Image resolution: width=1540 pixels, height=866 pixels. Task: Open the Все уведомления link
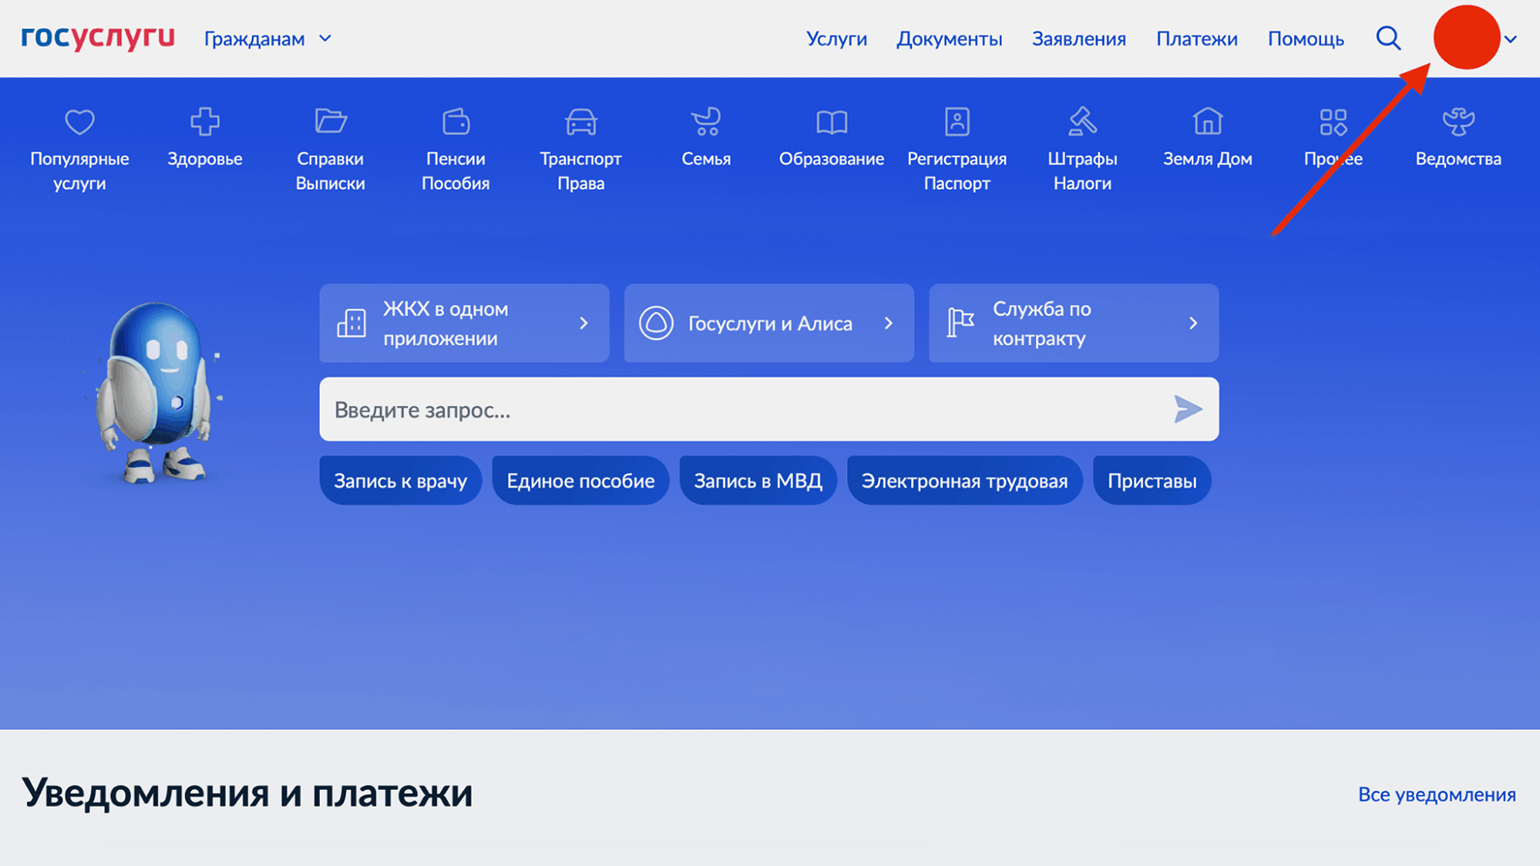1436,794
